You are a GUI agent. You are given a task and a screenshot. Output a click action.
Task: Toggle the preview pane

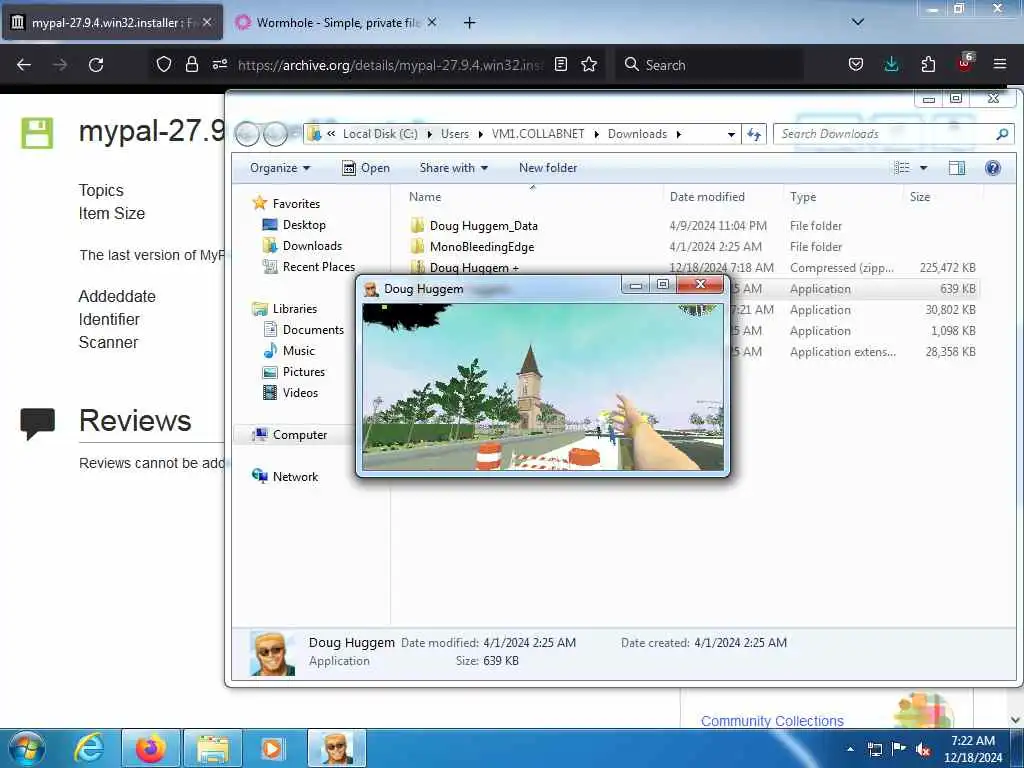(x=957, y=168)
